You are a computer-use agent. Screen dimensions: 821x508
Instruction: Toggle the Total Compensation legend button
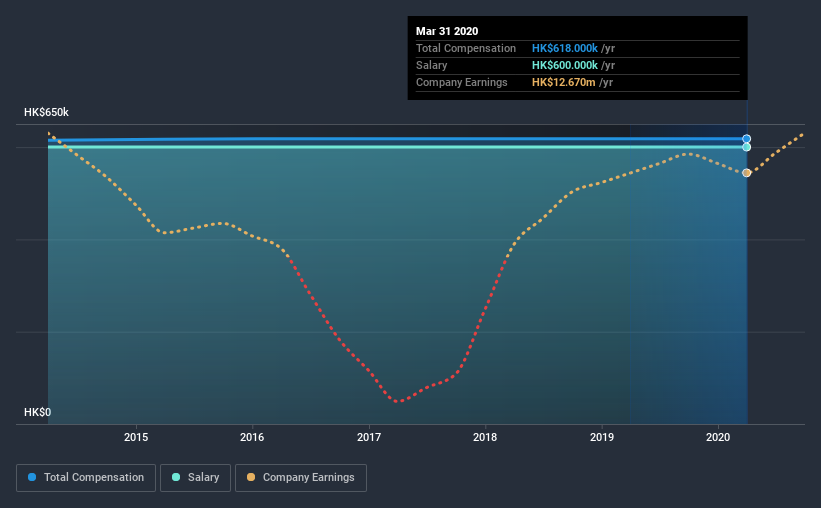pyautogui.click(x=86, y=478)
